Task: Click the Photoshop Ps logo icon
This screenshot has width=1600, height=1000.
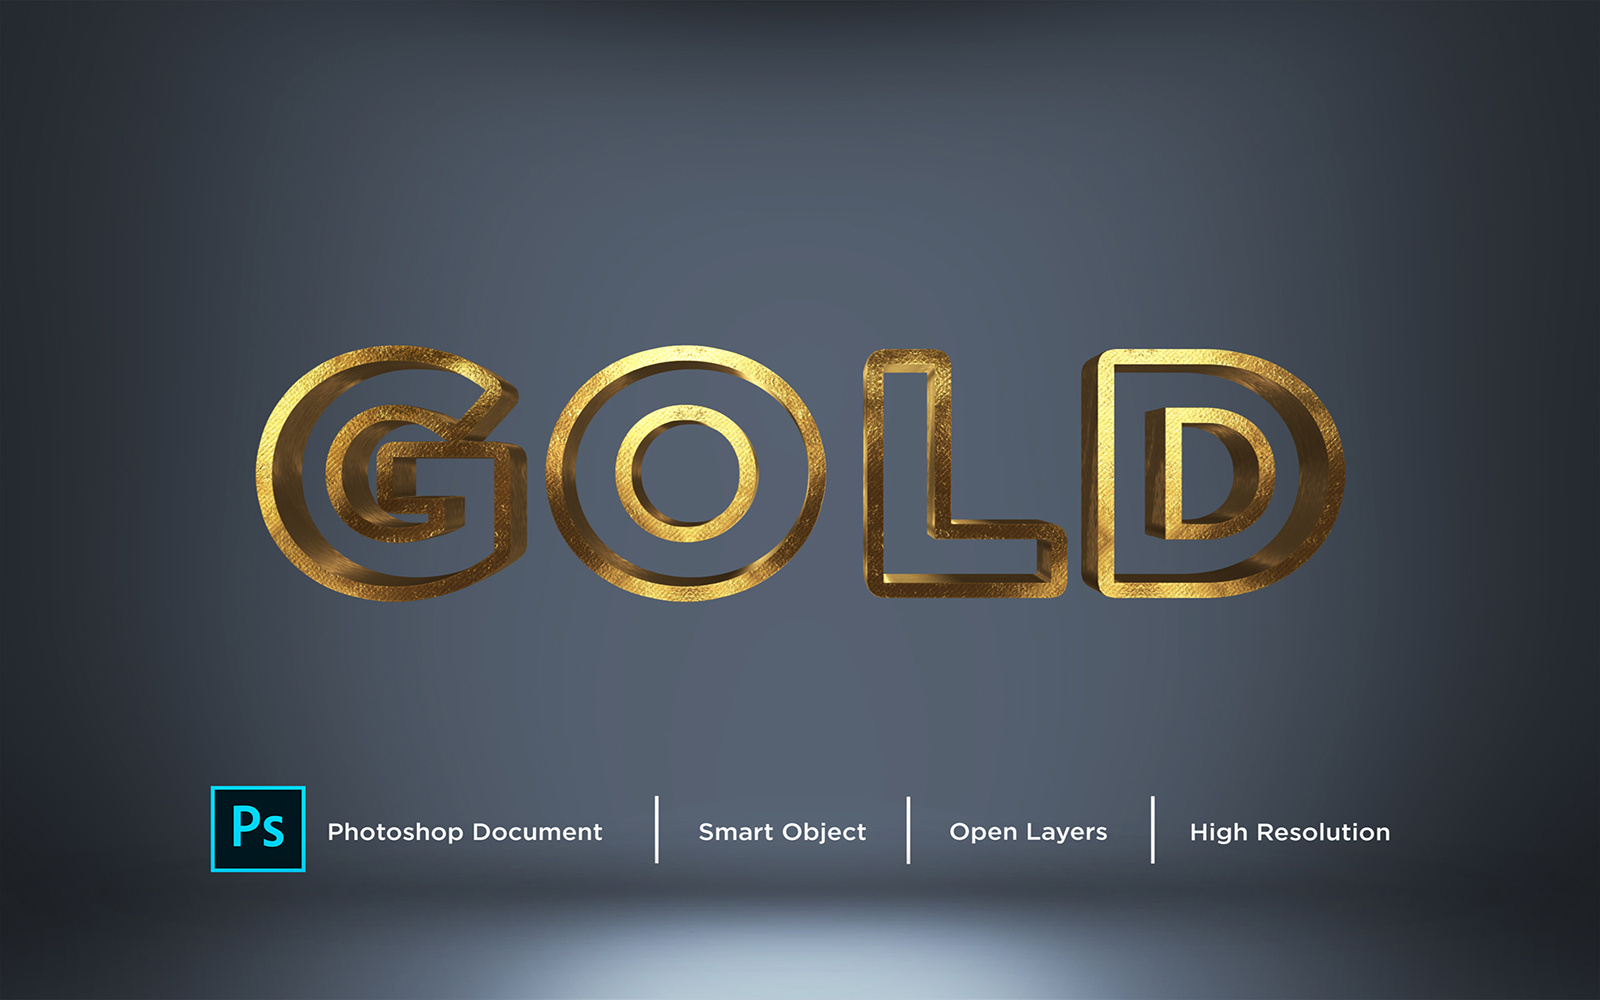Action: (258, 829)
